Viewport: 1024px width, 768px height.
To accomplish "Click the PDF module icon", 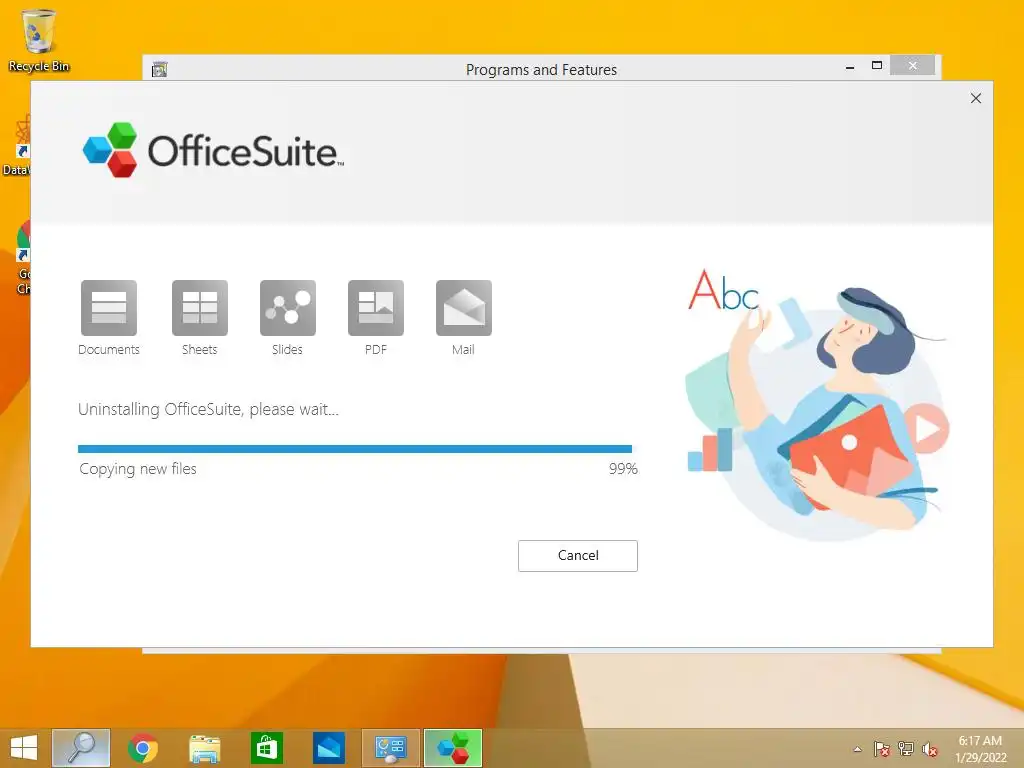I will point(376,308).
